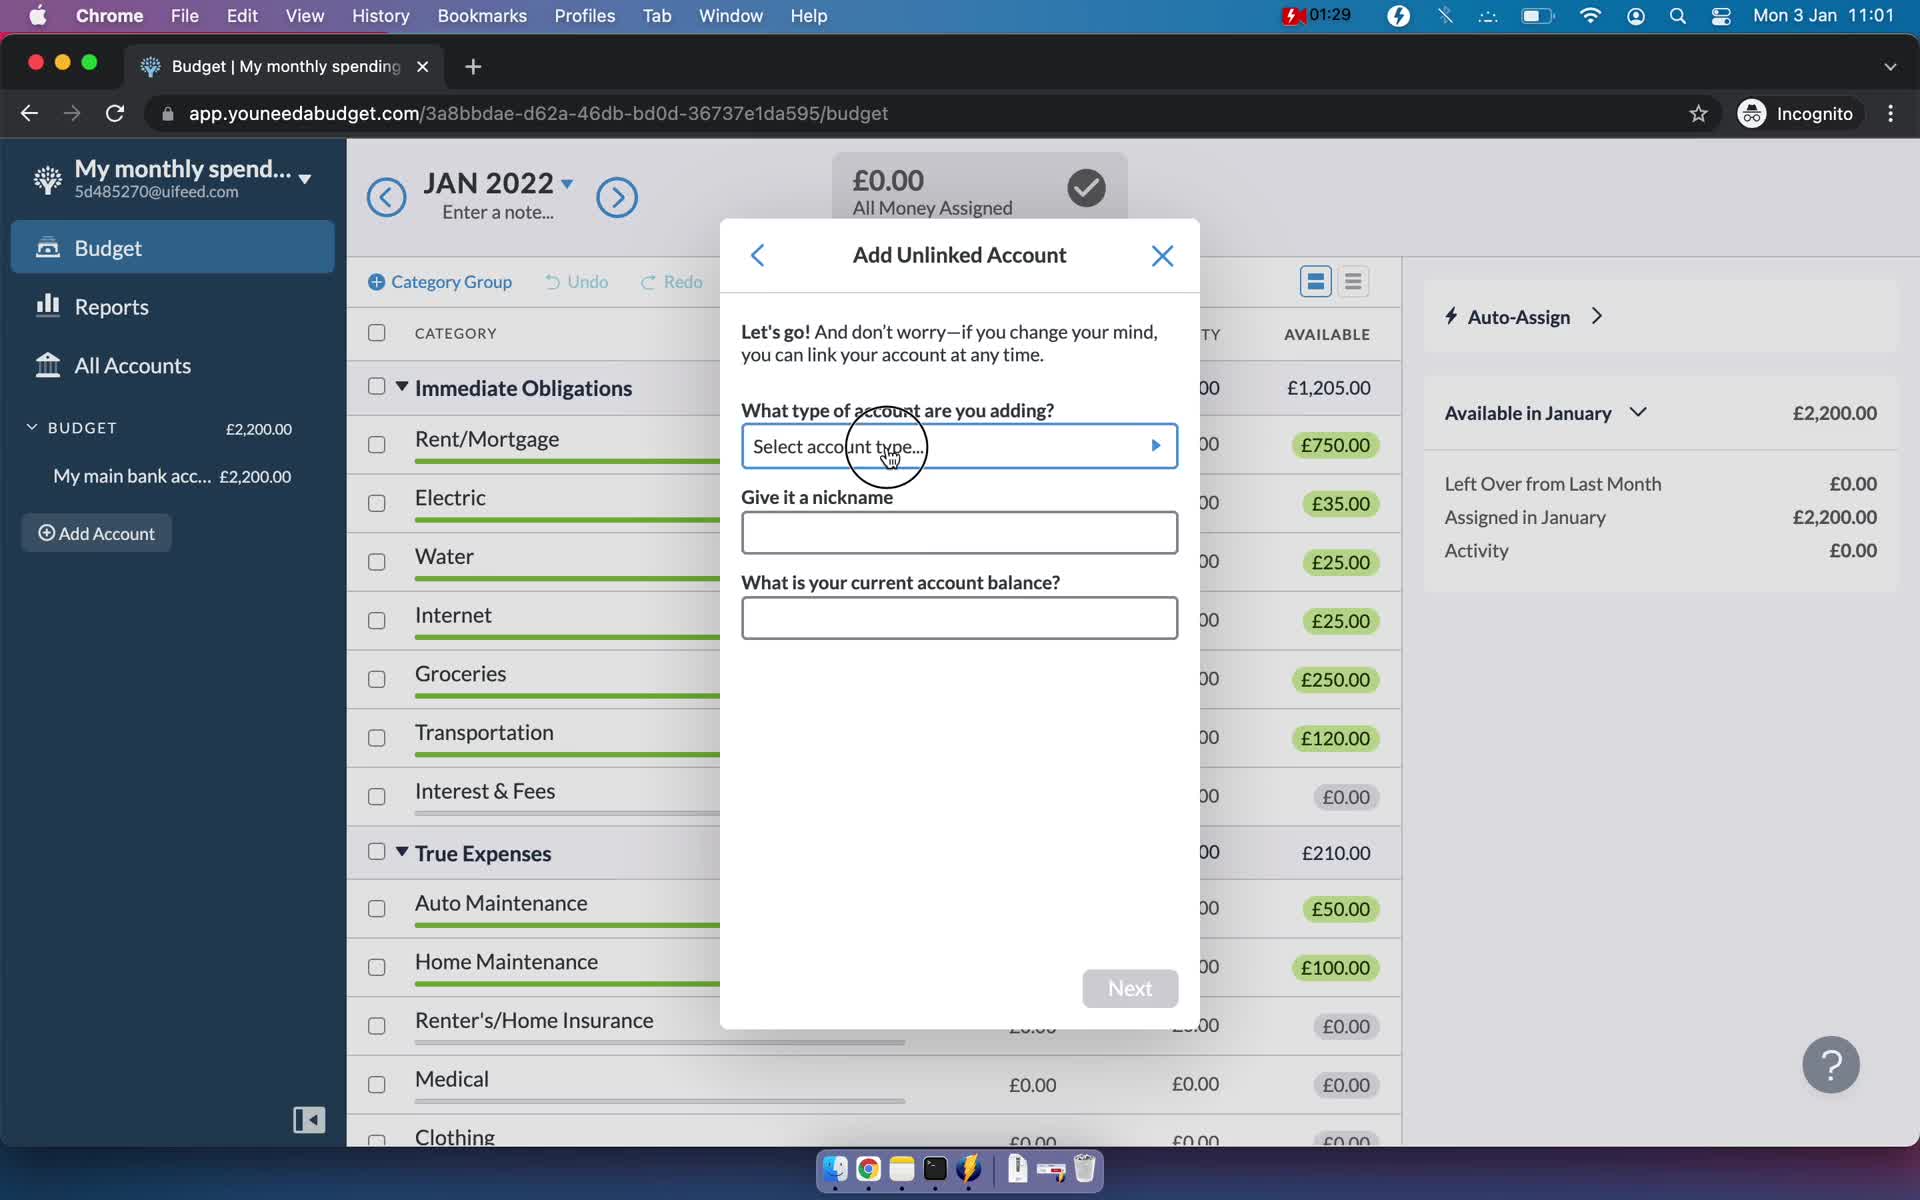Click the back arrow icon in dialog
Viewport: 1920px width, 1200px height.
[756, 254]
